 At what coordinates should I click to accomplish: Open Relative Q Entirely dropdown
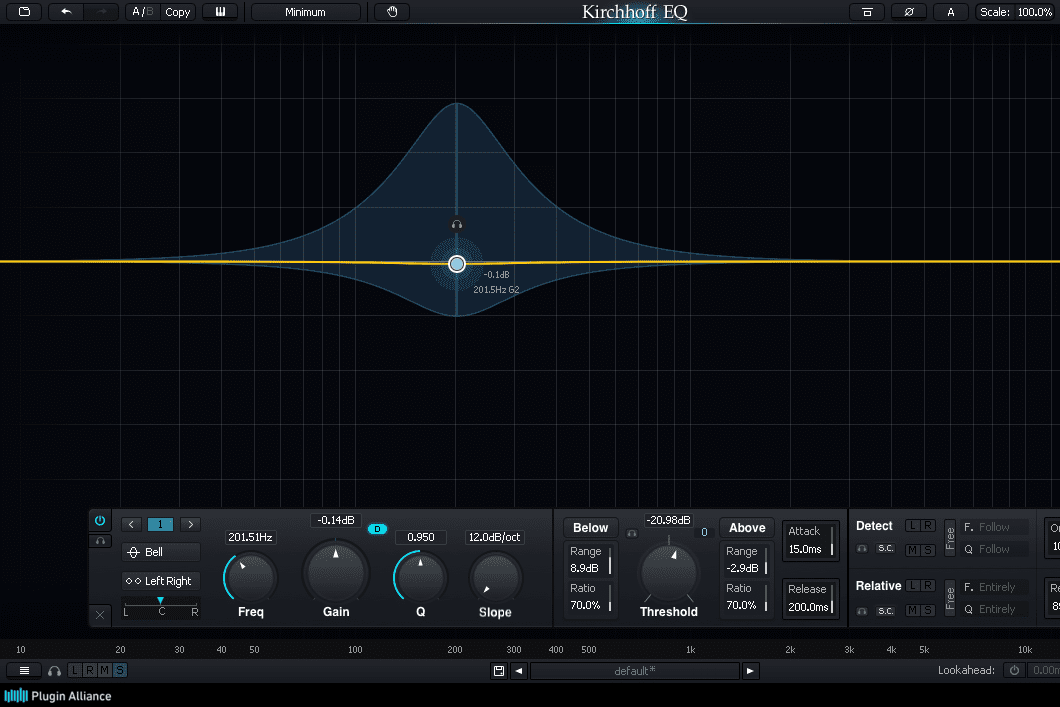[994, 610]
